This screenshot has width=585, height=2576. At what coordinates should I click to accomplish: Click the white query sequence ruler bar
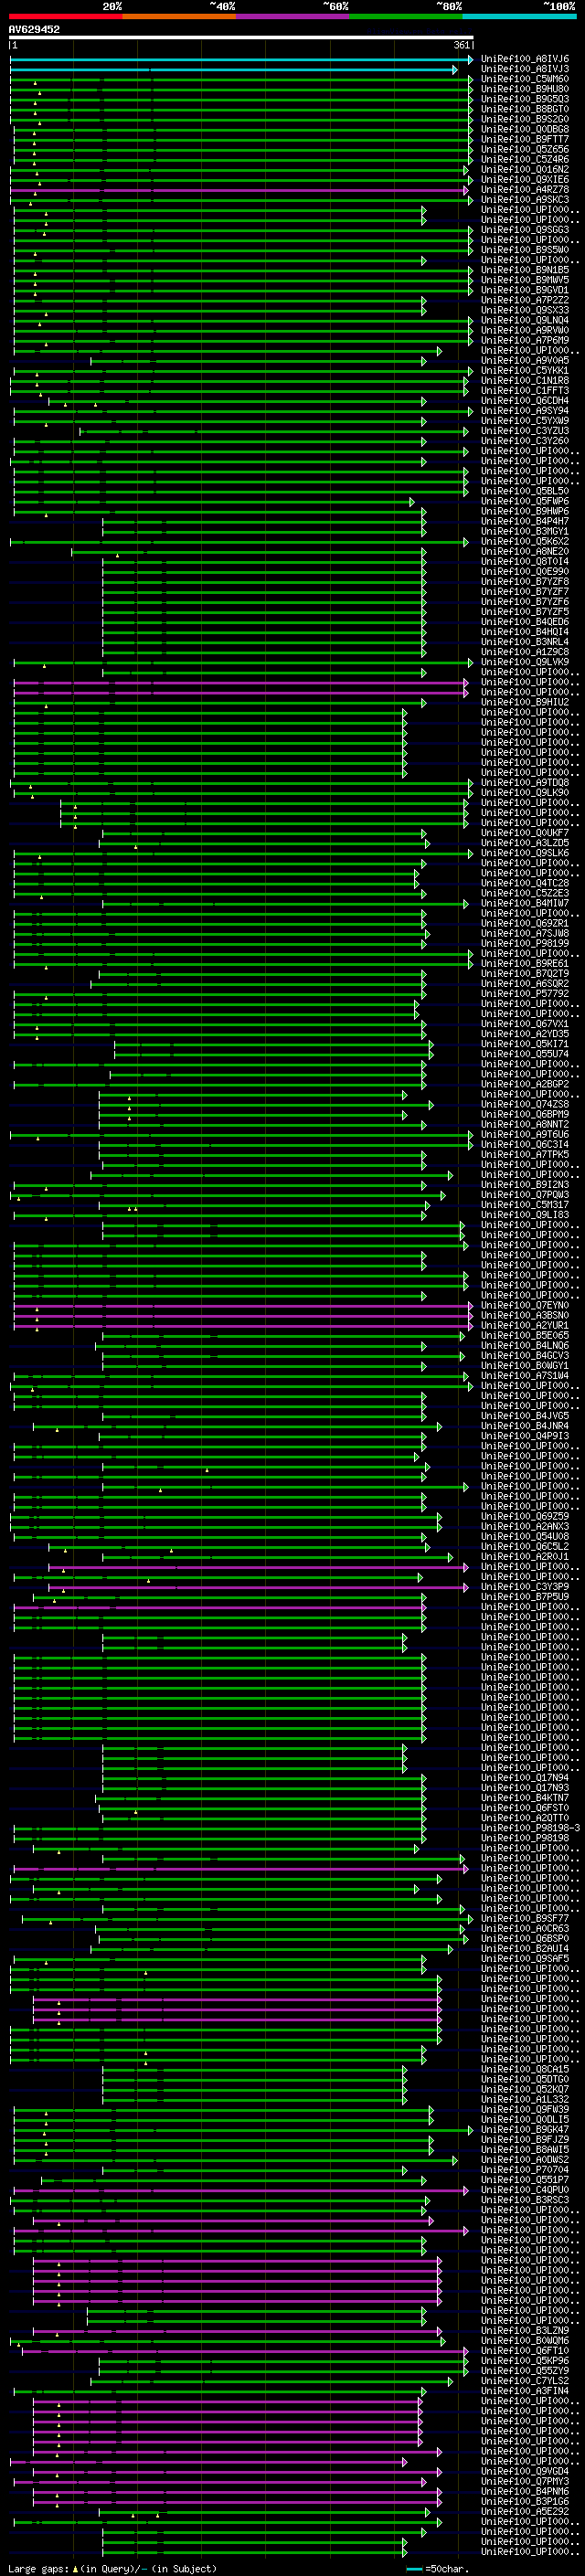click(241, 38)
